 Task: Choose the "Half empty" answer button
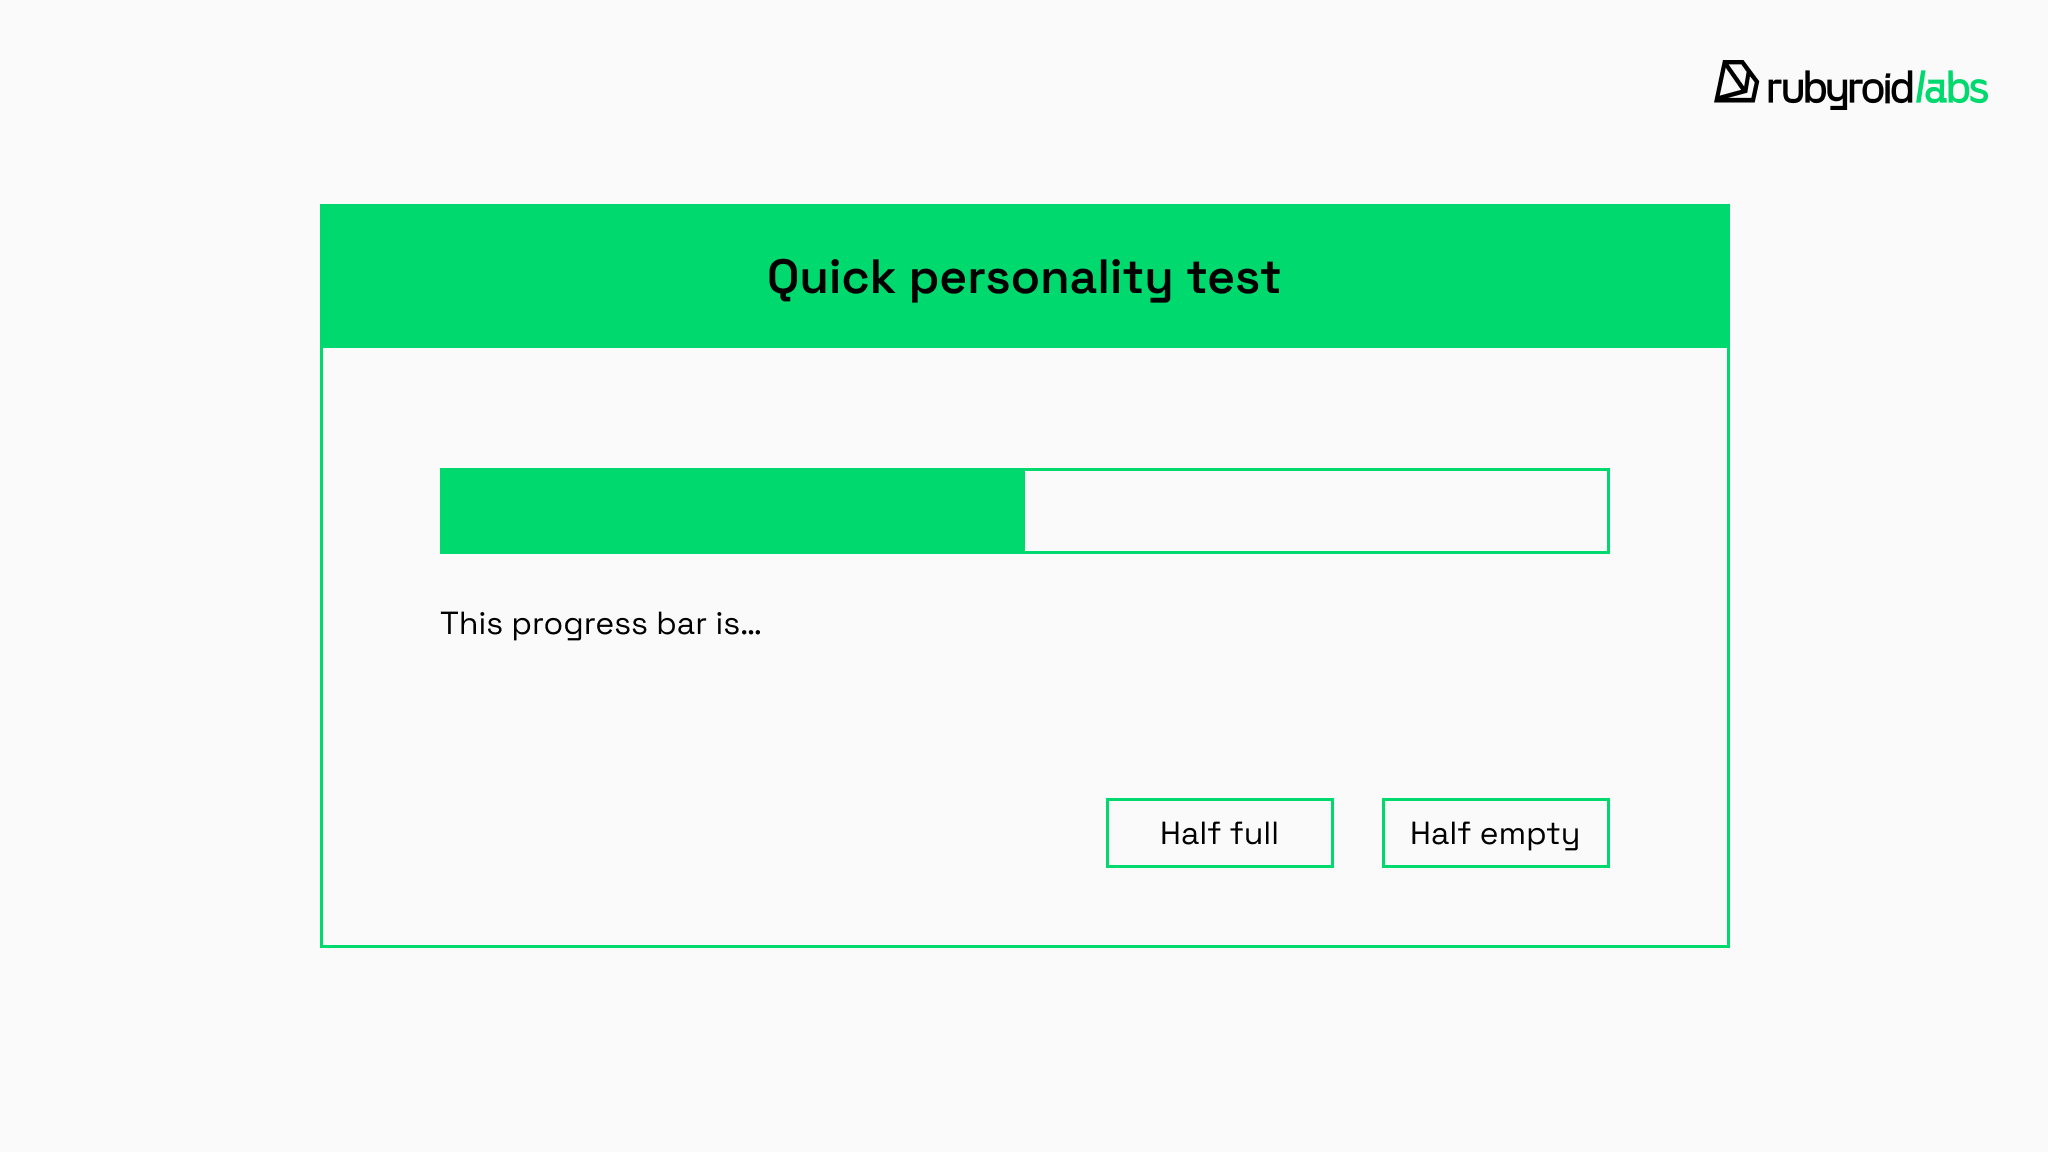1495,833
